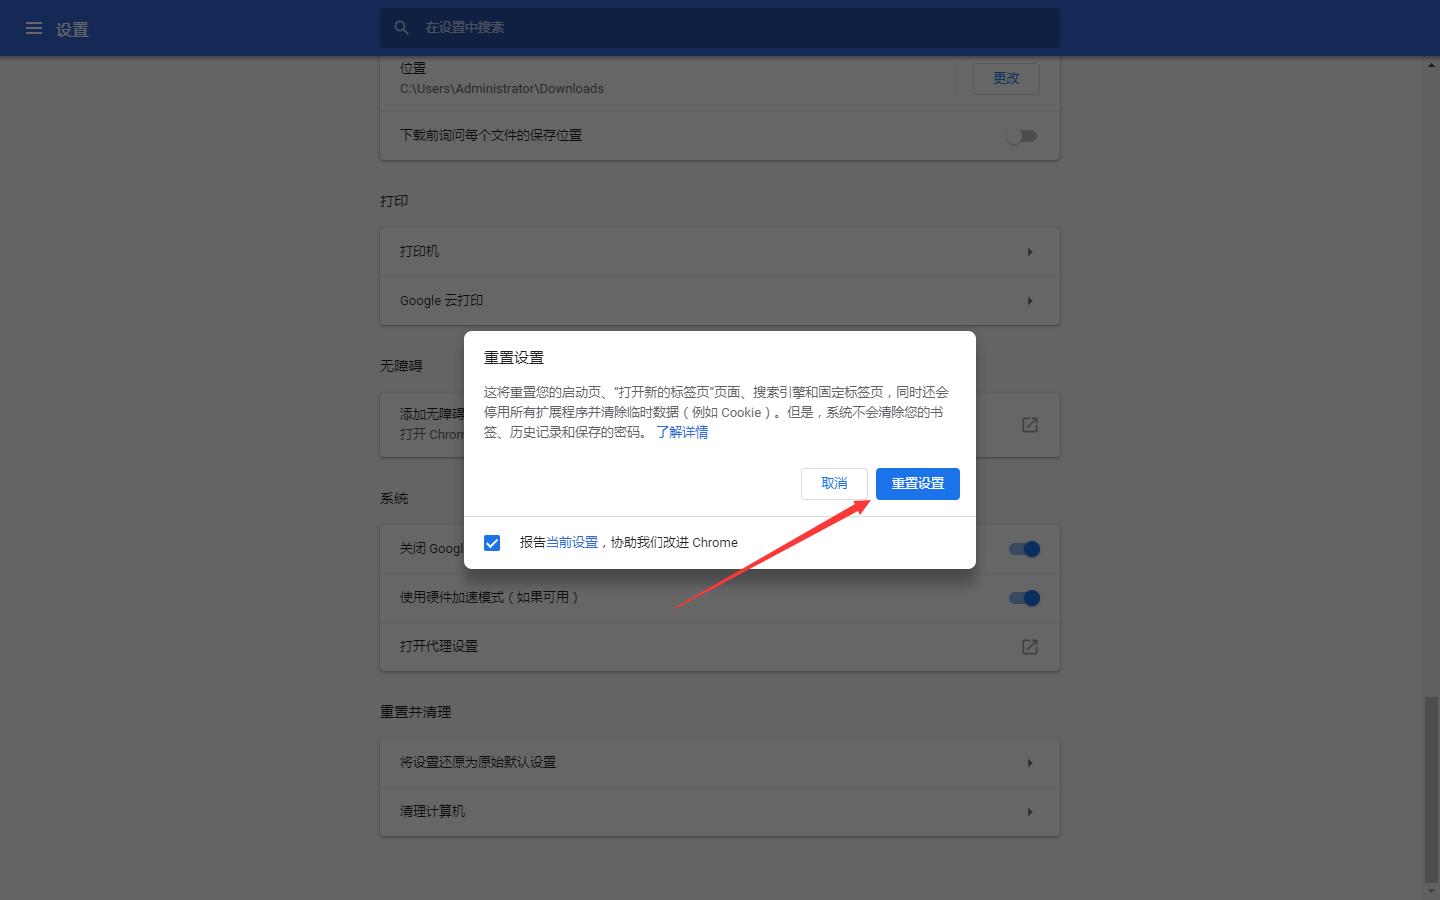Toggle 下载前询问每个文件的保存位置 switch
This screenshot has width=1440, height=900.
[x=1021, y=136]
